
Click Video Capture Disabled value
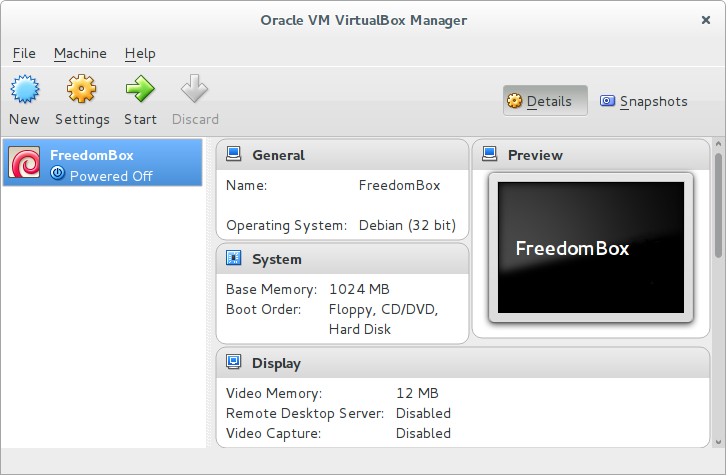click(423, 433)
